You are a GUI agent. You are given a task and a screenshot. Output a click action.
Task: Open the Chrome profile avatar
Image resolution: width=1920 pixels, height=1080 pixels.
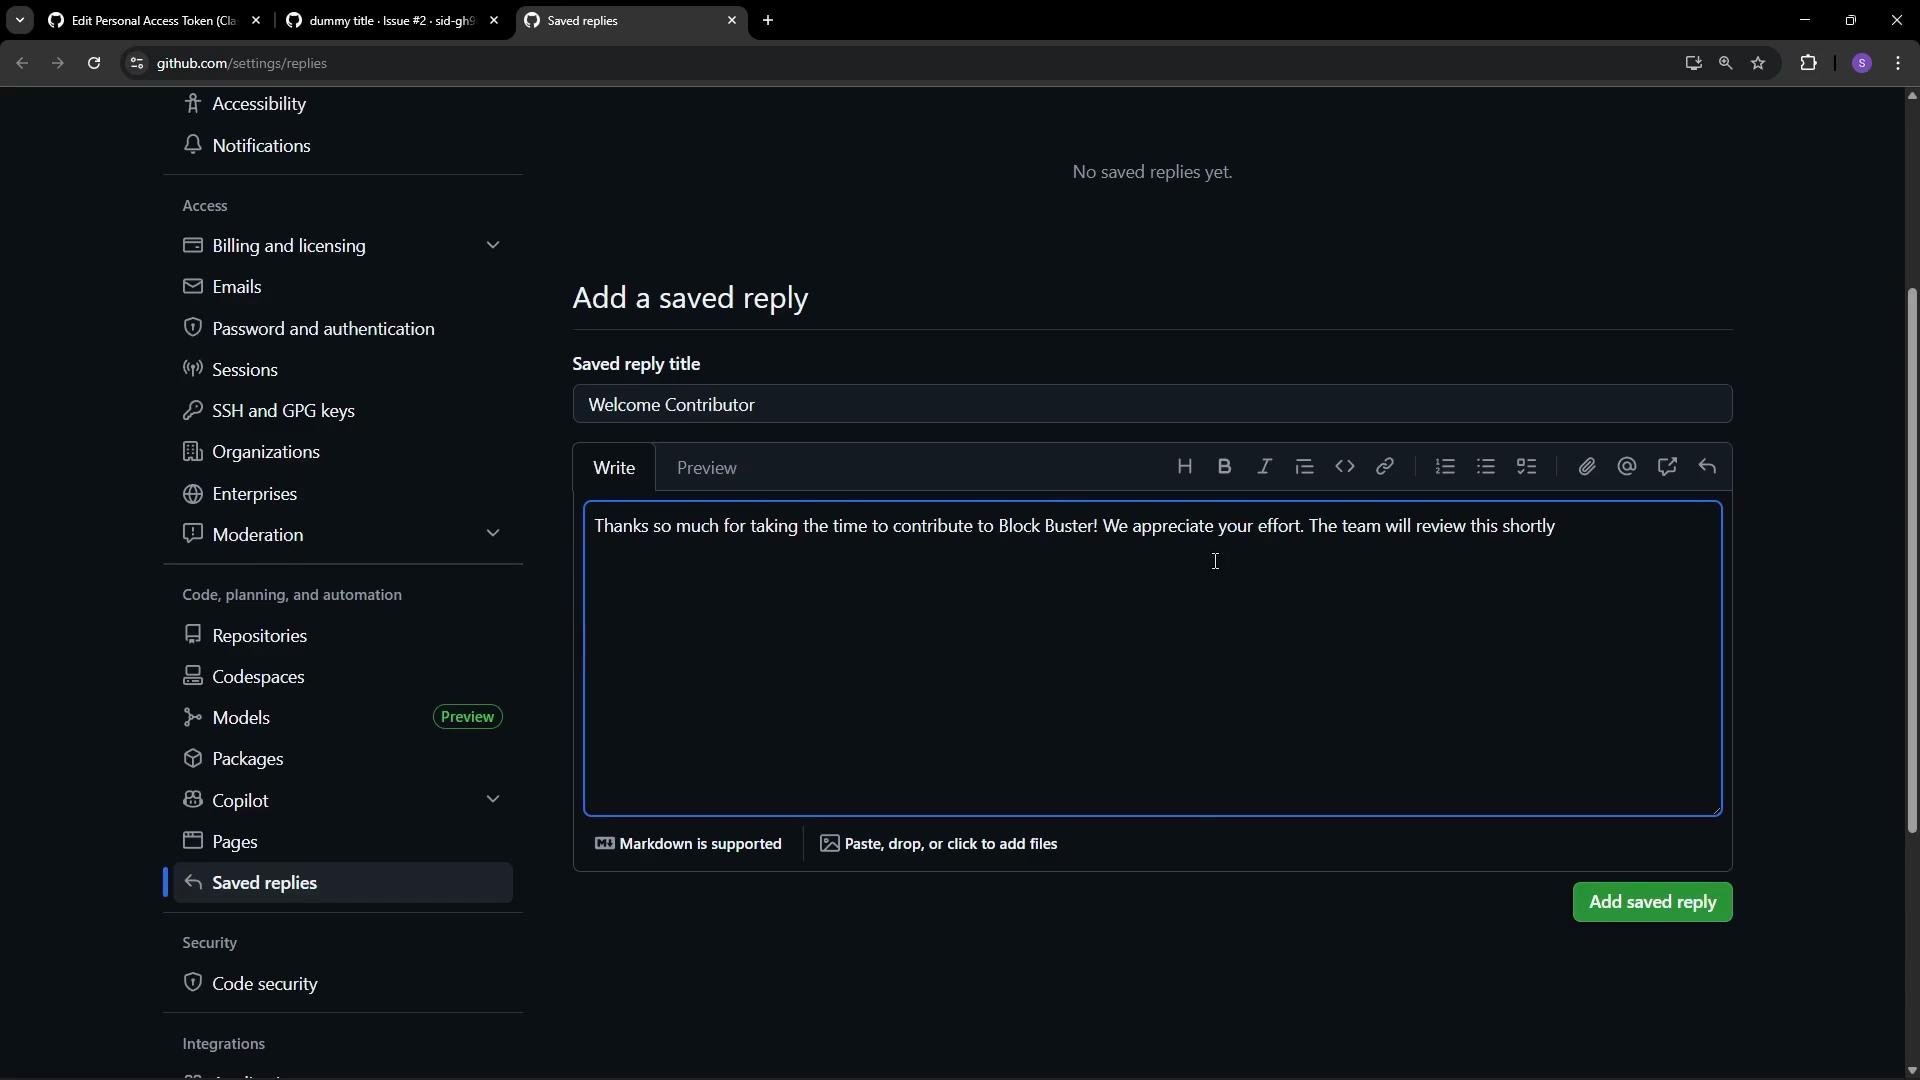pos(1862,63)
